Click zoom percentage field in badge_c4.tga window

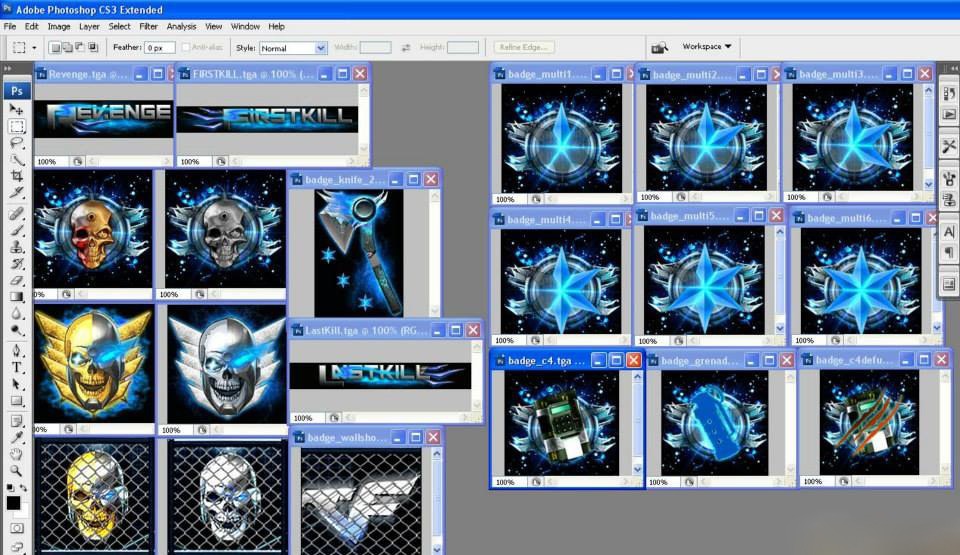coord(509,482)
